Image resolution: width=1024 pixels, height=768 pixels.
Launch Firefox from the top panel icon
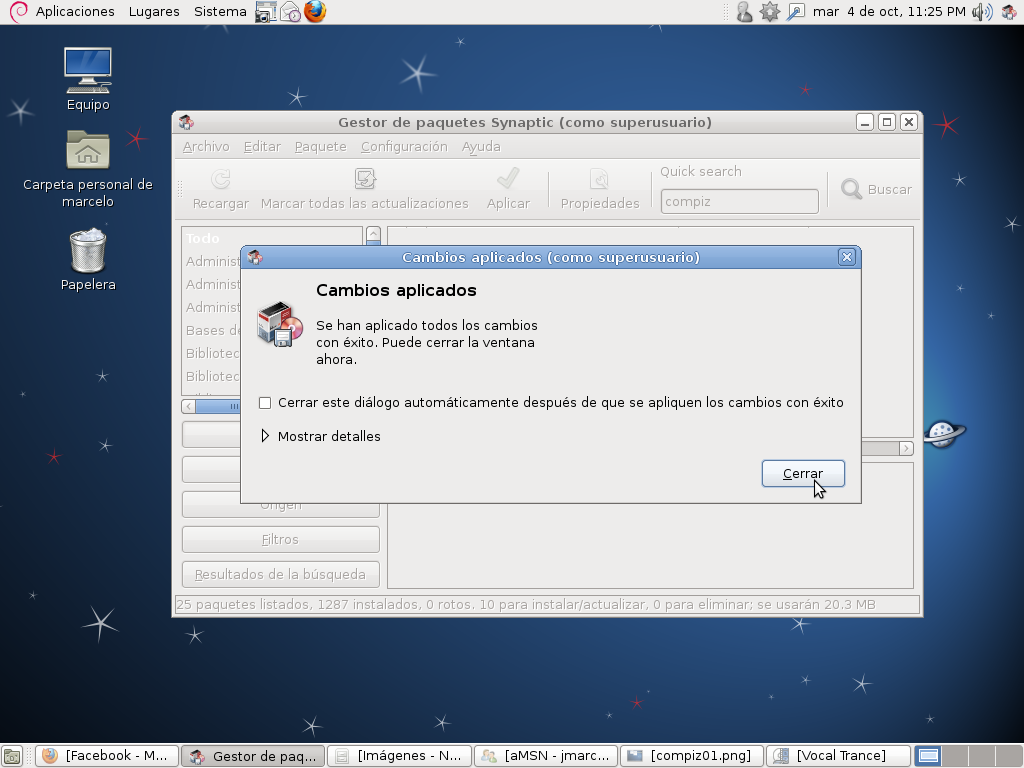pyautogui.click(x=318, y=12)
